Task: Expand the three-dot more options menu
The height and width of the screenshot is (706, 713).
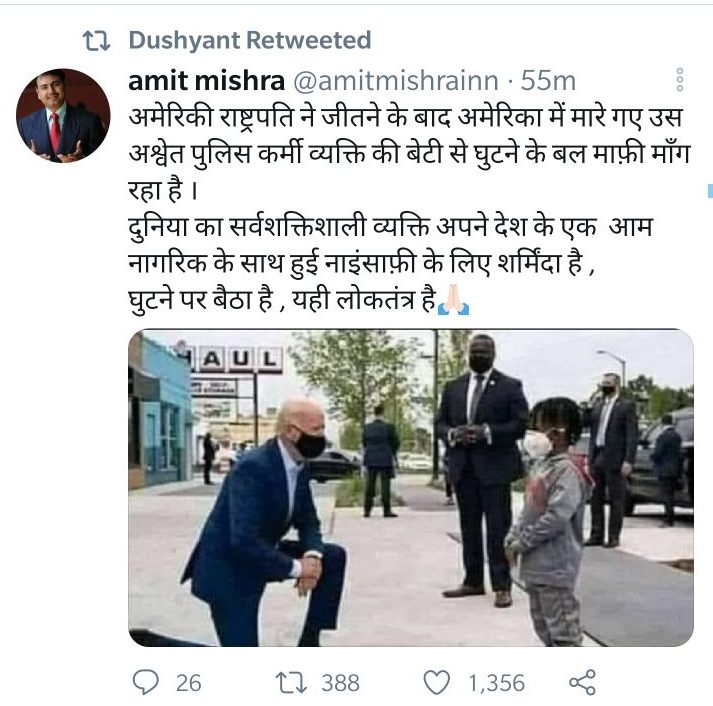Action: coord(680,80)
